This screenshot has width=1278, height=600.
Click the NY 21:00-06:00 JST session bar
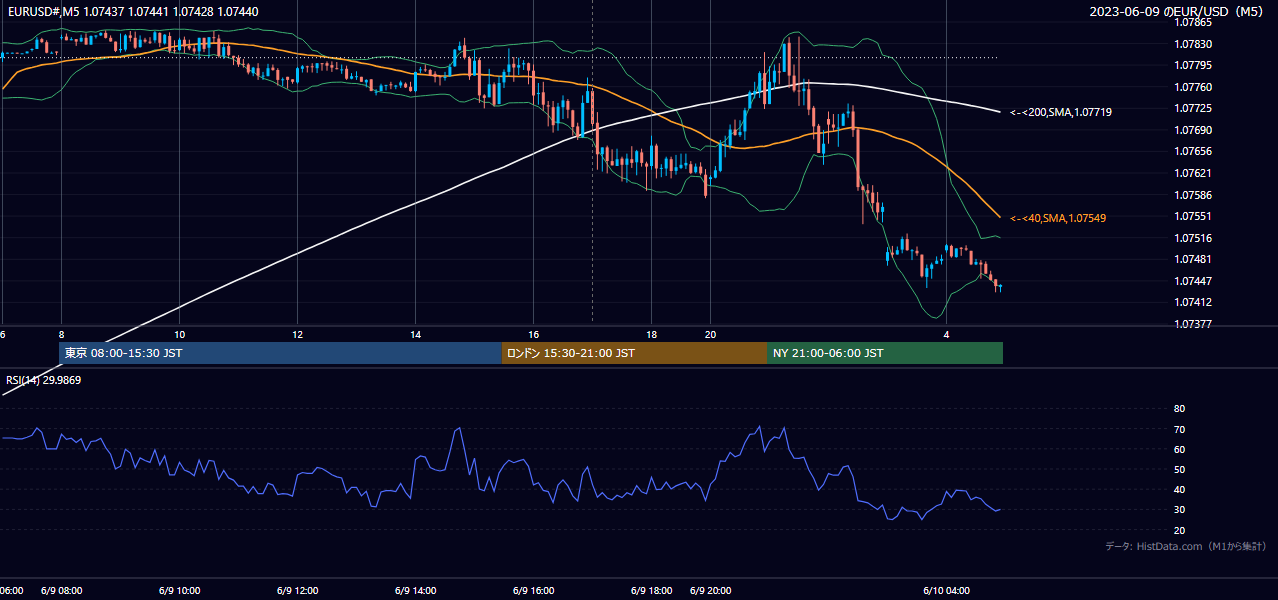[x=885, y=353]
